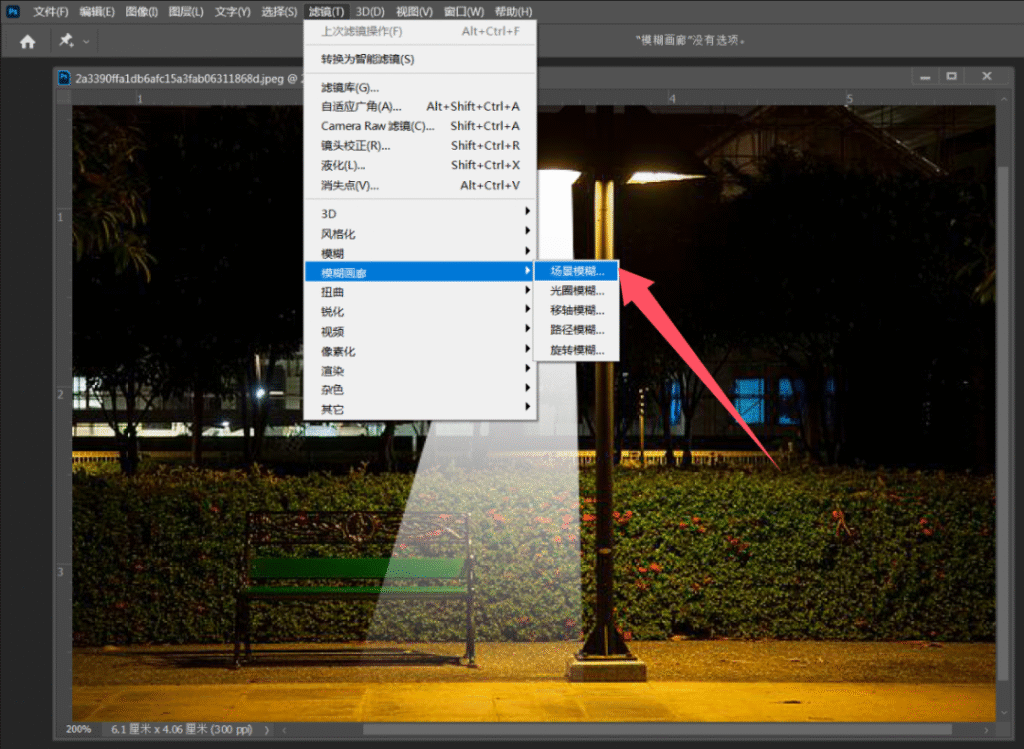The image size is (1024, 749).
Task: Choose 转换为智能滤镜(S) from filter menu
Action: click(x=421, y=59)
